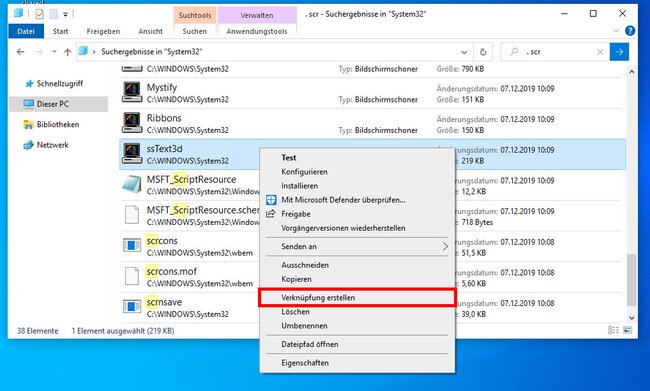Click the scrnsave application icon
Image resolution: width=650 pixels, height=391 pixels.
coord(132,307)
